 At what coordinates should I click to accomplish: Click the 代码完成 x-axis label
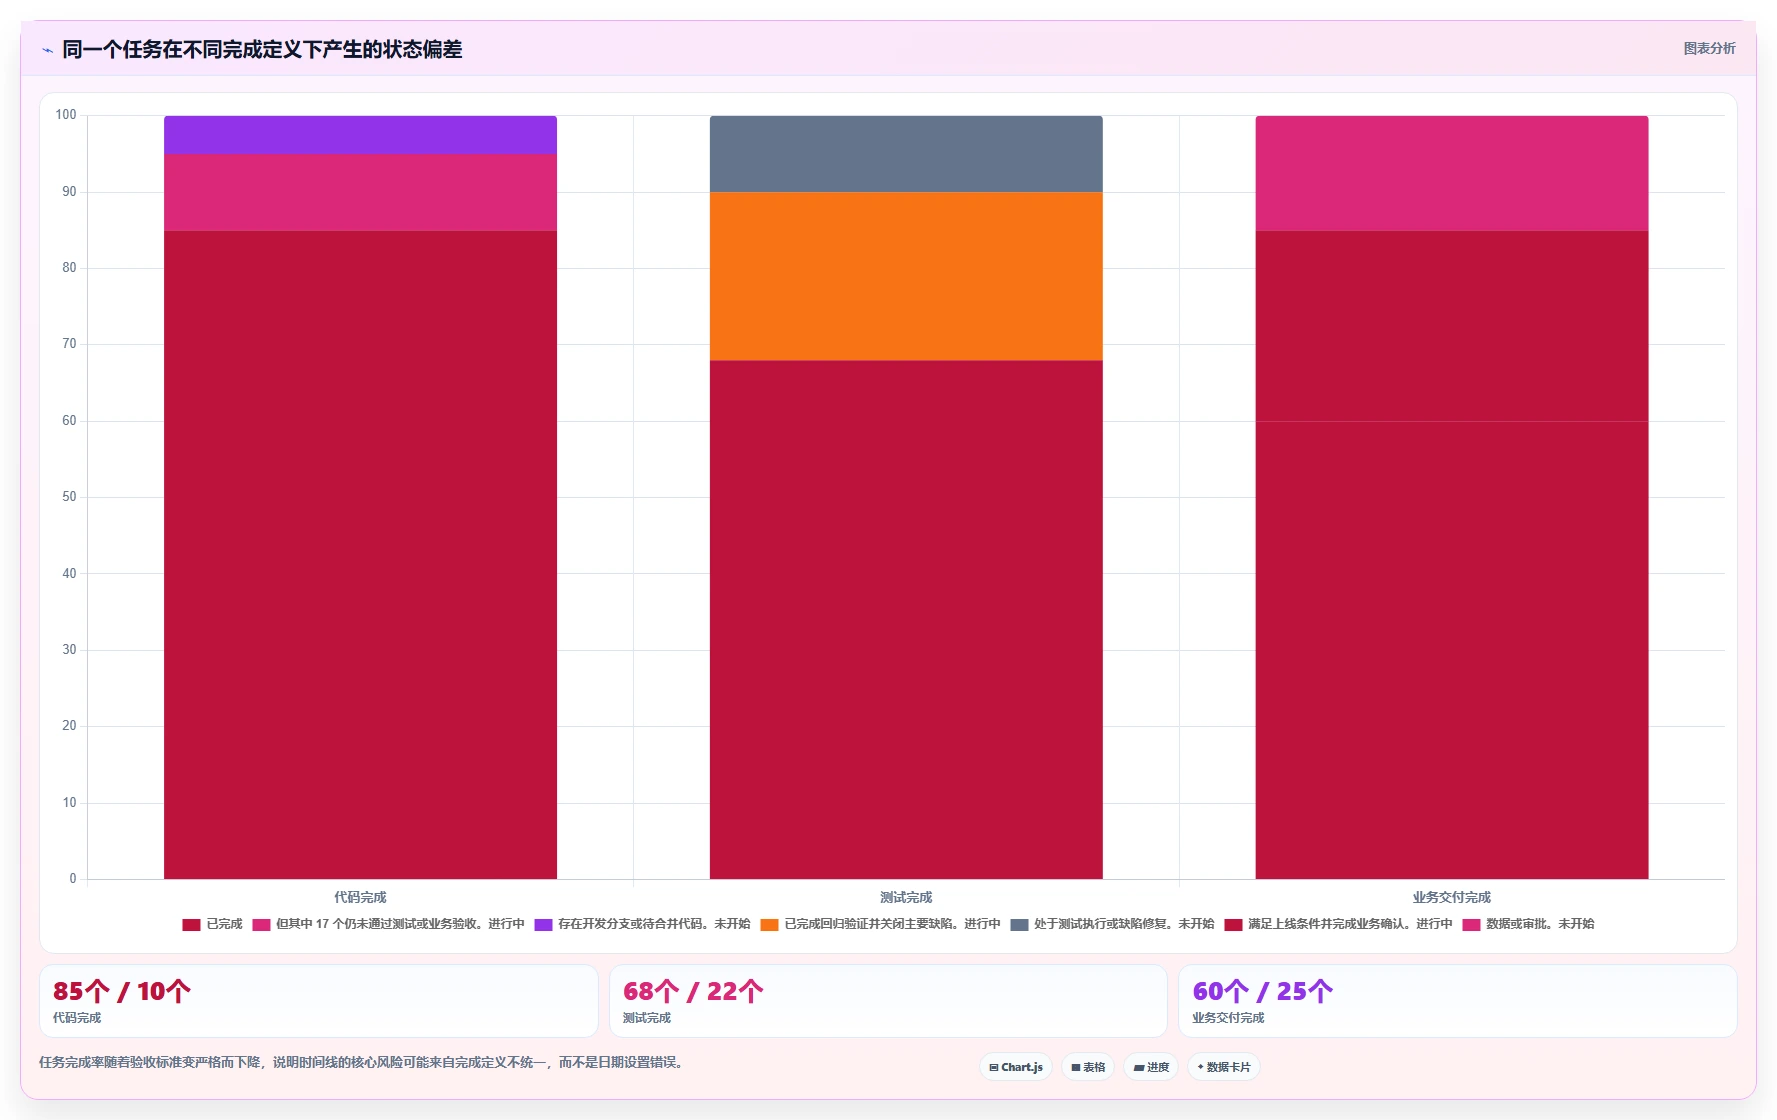pyautogui.click(x=360, y=897)
